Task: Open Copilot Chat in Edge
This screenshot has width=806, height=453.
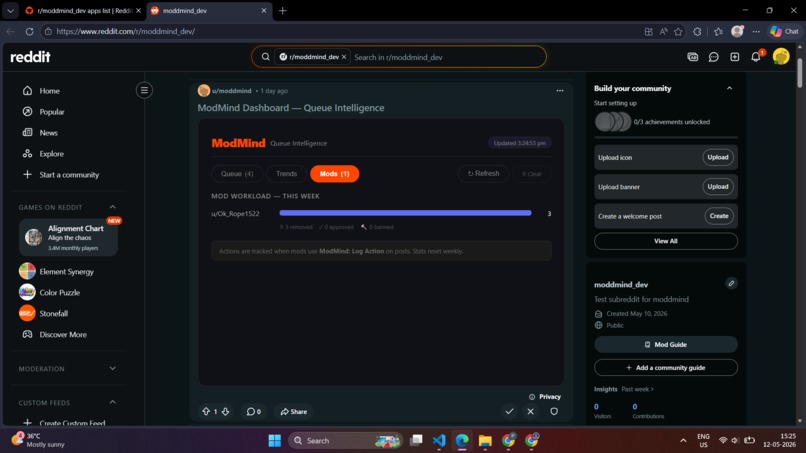Action: point(784,31)
